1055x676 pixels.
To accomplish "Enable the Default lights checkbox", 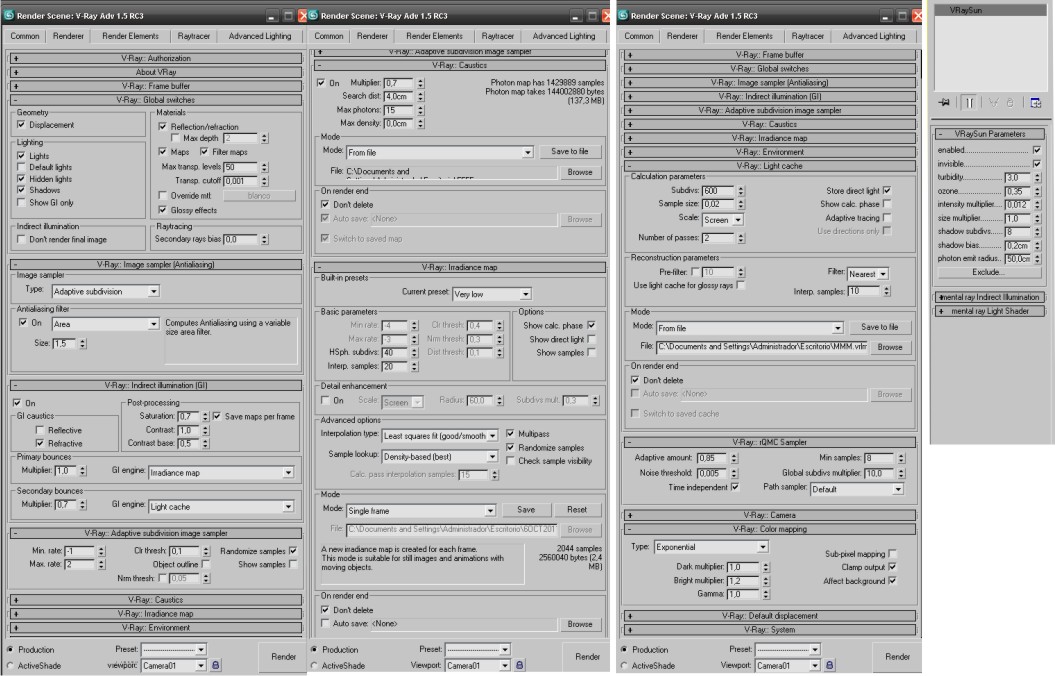I will [22, 167].
